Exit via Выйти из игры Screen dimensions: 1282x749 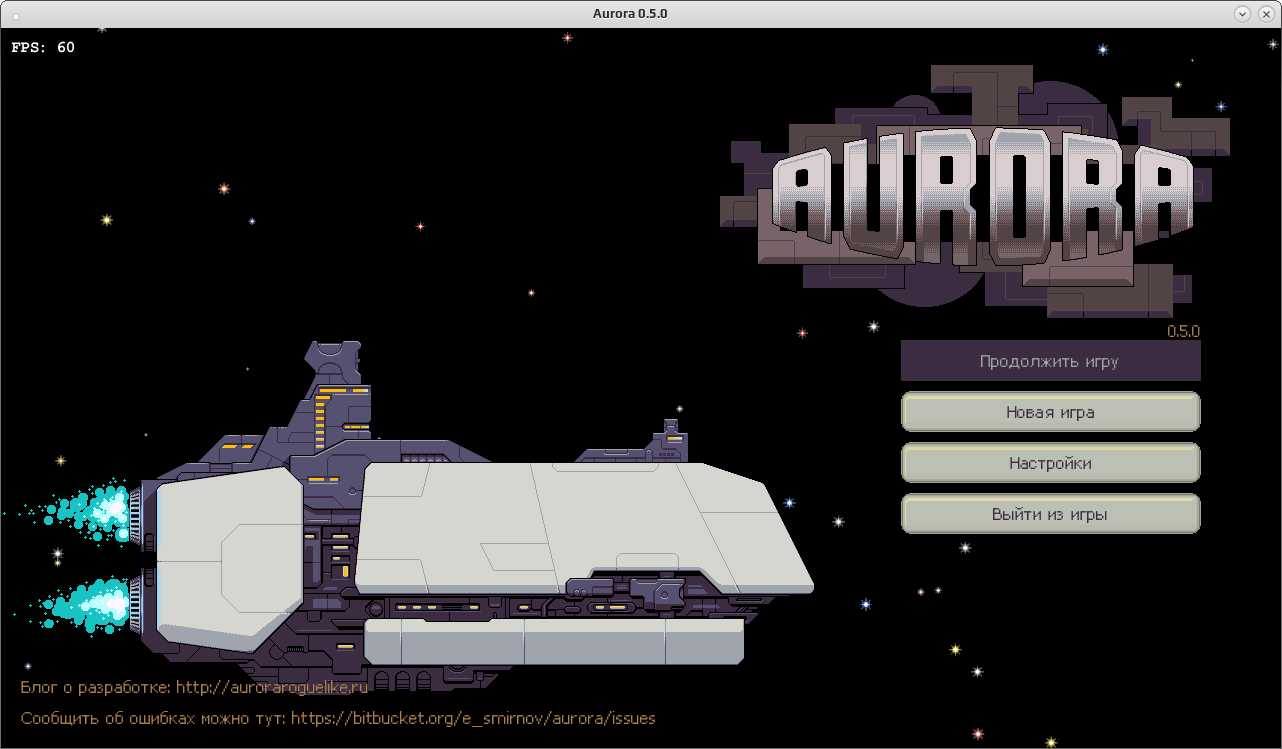click(1050, 514)
